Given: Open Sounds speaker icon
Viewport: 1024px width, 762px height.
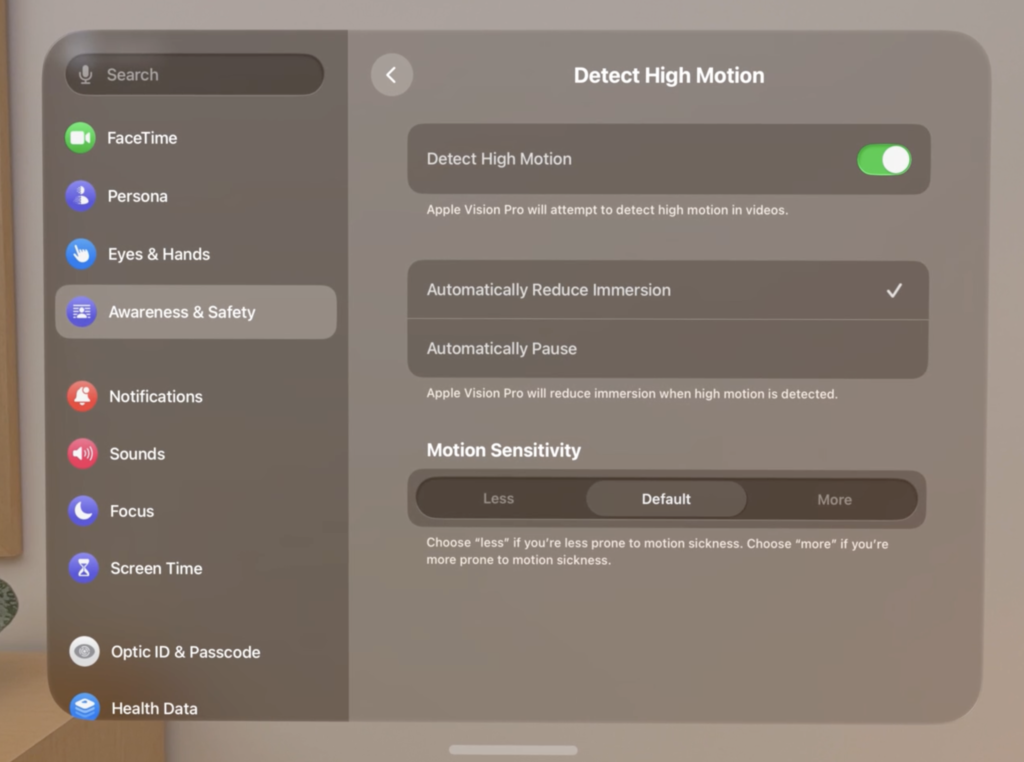Looking at the screenshot, I should coord(82,454).
